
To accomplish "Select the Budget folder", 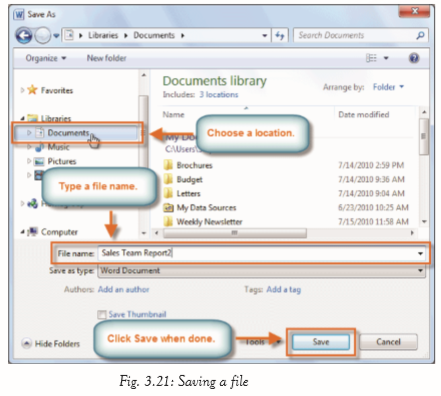I will 189,180.
